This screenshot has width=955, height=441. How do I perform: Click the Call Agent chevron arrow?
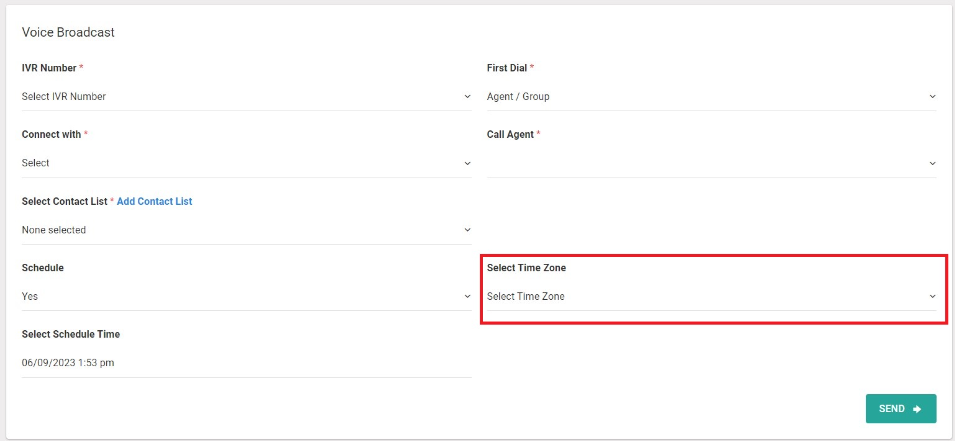point(932,163)
